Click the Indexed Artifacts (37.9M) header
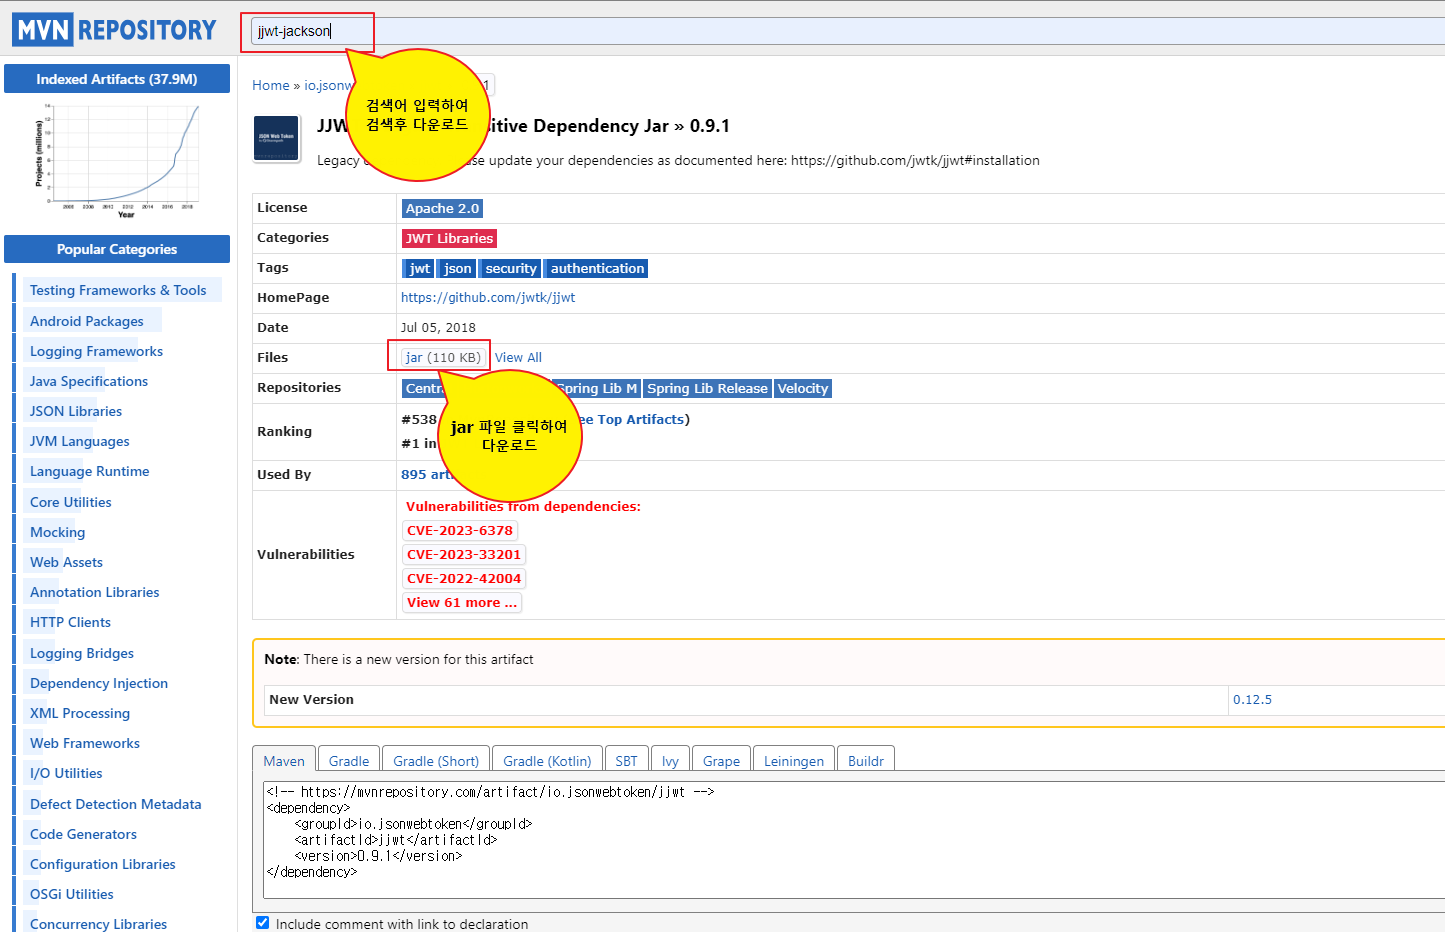Image resolution: width=1445 pixels, height=932 pixels. [x=117, y=79]
